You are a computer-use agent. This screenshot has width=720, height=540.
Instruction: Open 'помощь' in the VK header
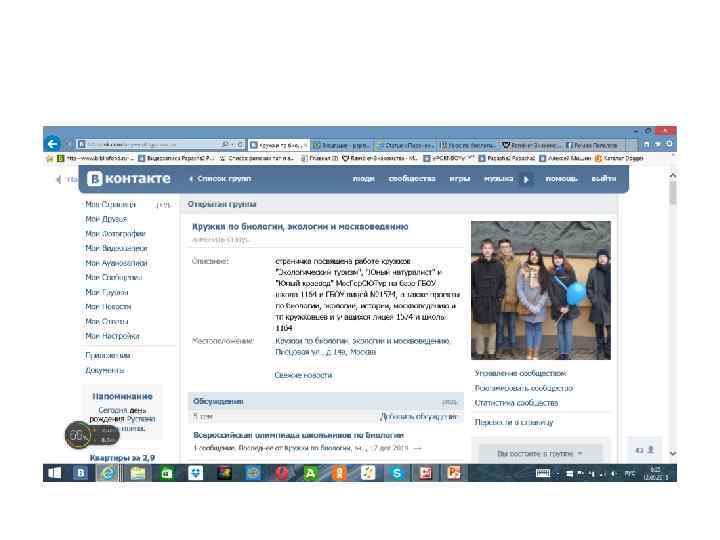coord(561,179)
